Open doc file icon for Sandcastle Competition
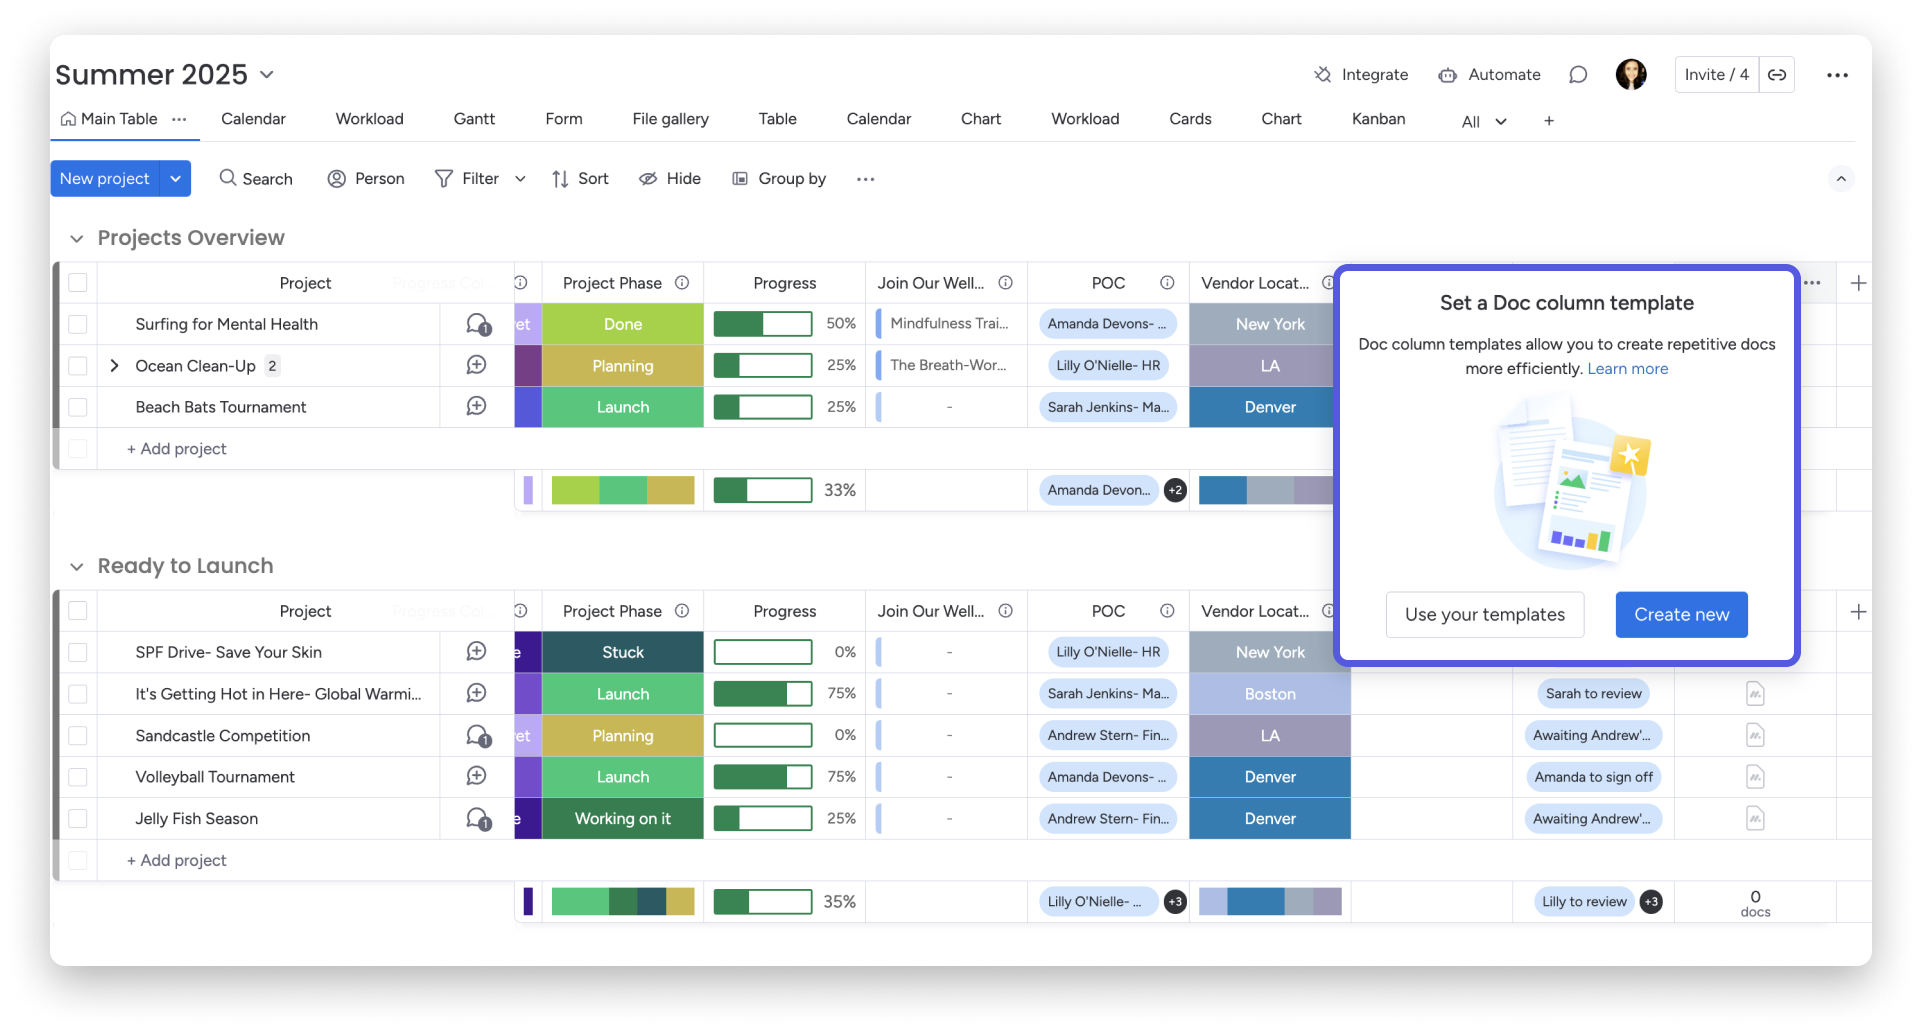 [x=1755, y=735]
